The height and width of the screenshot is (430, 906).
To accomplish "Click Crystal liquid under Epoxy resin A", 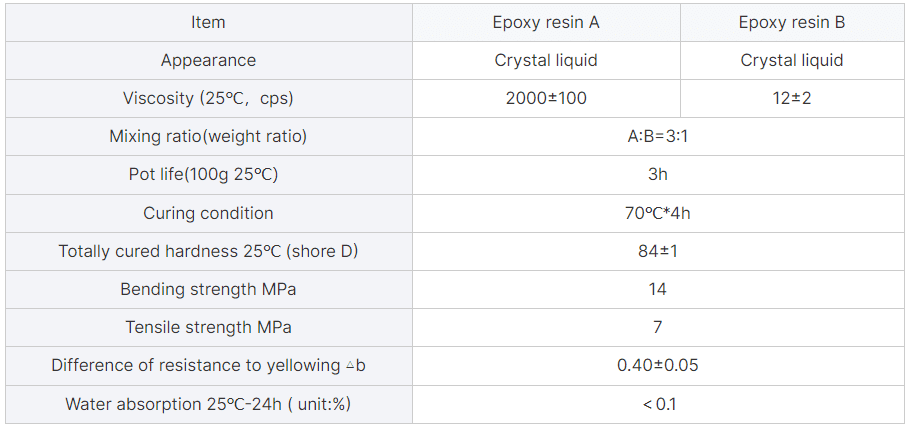I will [546, 61].
